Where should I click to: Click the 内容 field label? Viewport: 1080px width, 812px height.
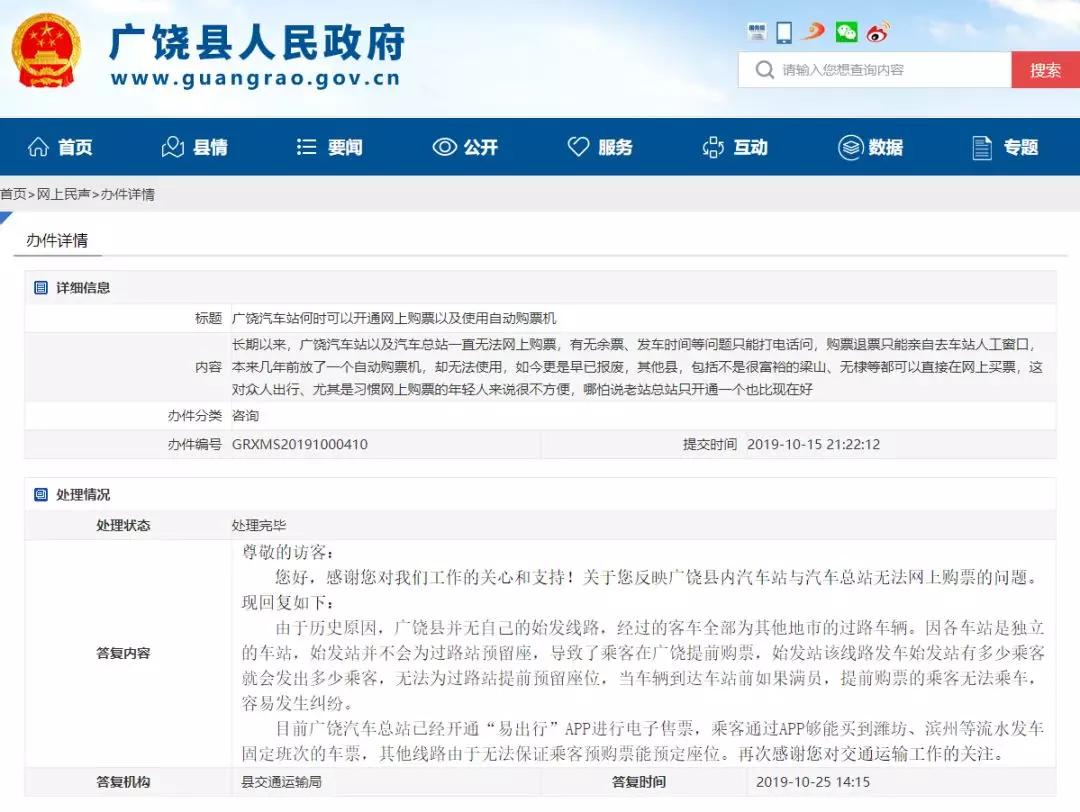pos(208,367)
